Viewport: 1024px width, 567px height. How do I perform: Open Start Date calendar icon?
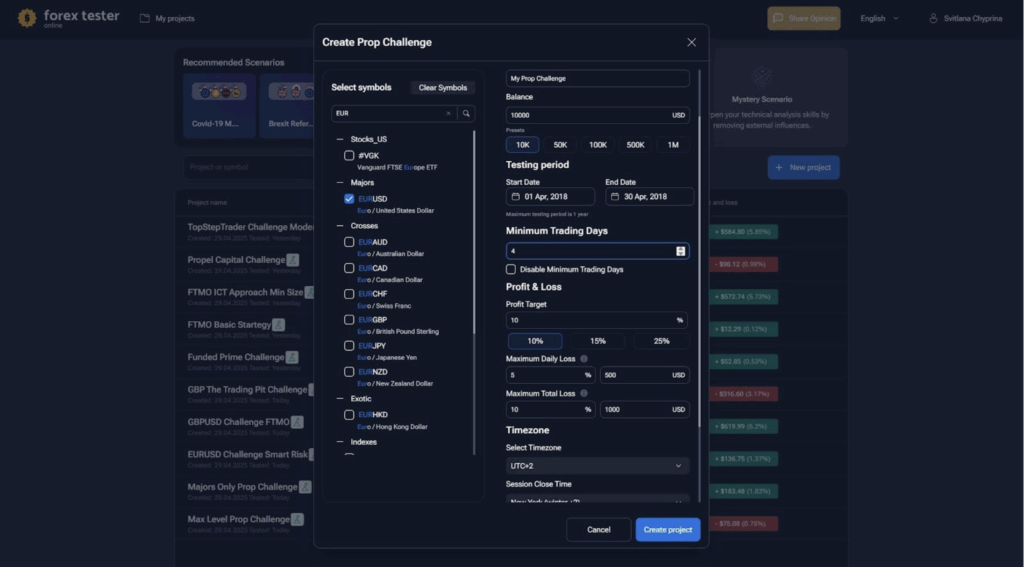[515, 197]
